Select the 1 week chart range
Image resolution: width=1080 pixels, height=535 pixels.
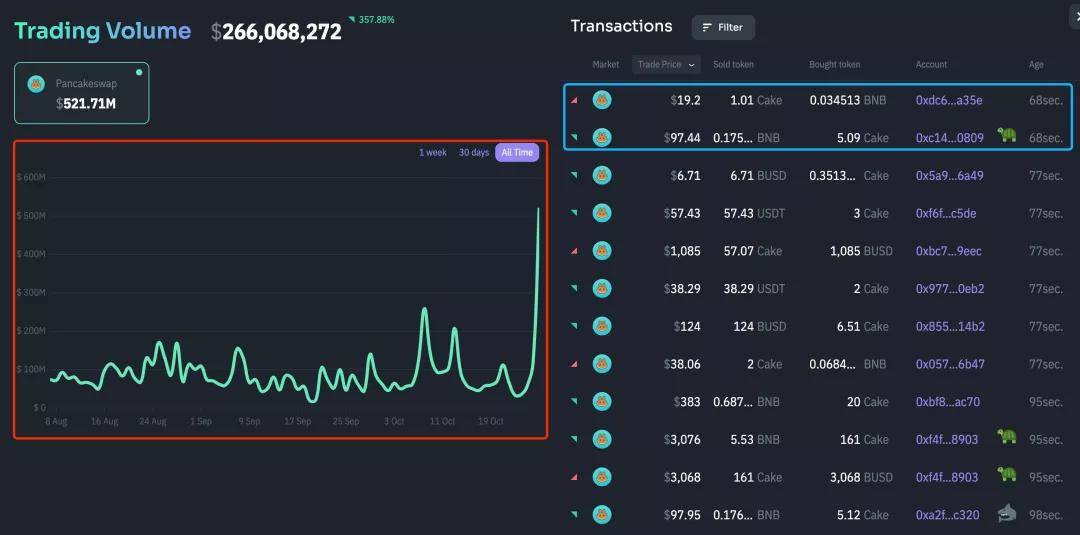[x=433, y=153]
